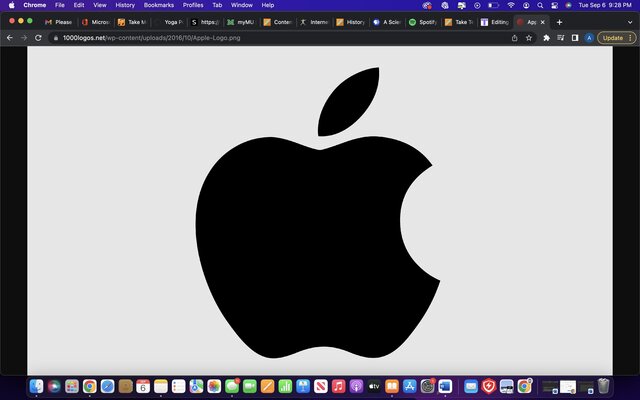Open the Bookmarks menu
This screenshot has width=640, height=400.
pos(159,5)
